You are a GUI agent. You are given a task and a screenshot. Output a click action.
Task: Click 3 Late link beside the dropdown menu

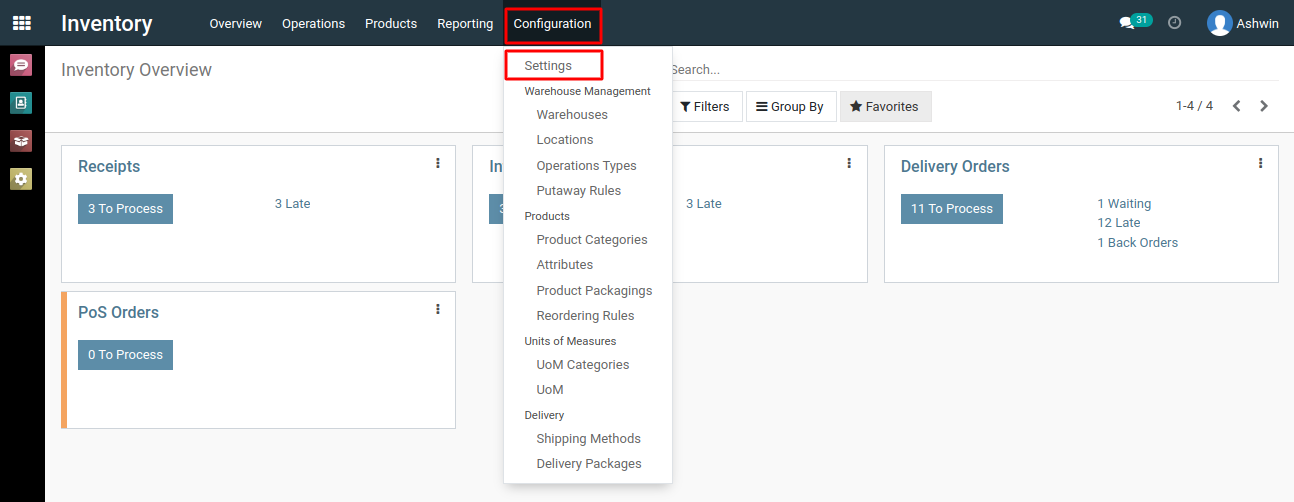point(704,204)
